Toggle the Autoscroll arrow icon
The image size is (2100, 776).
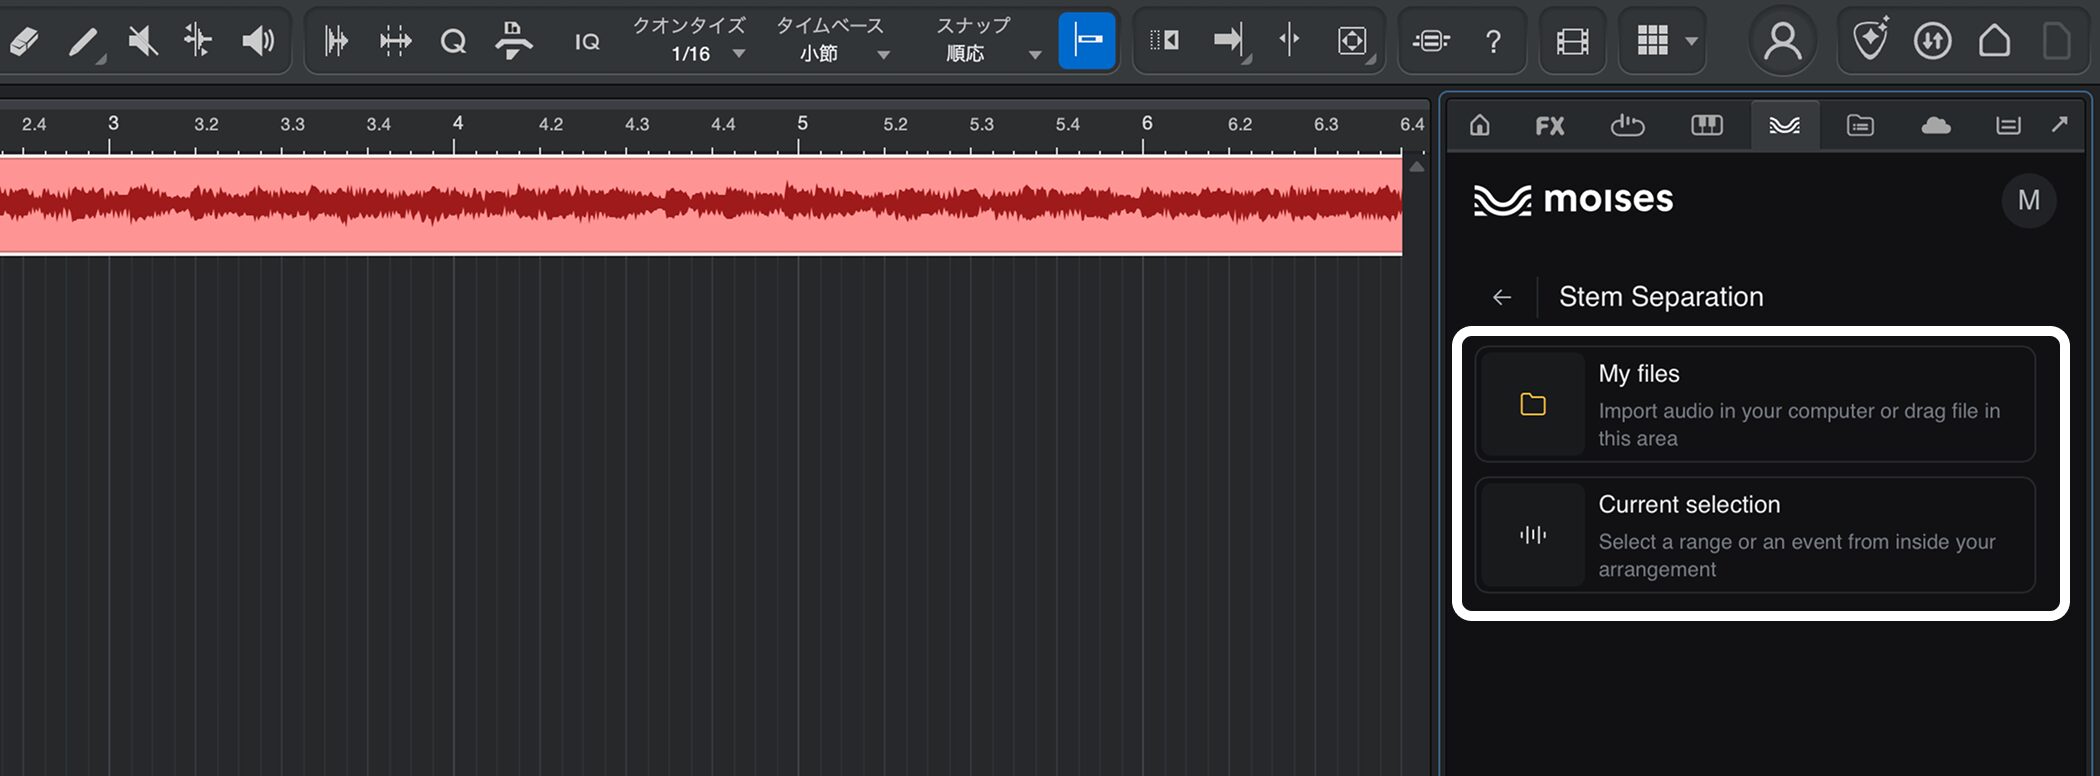click(1229, 41)
